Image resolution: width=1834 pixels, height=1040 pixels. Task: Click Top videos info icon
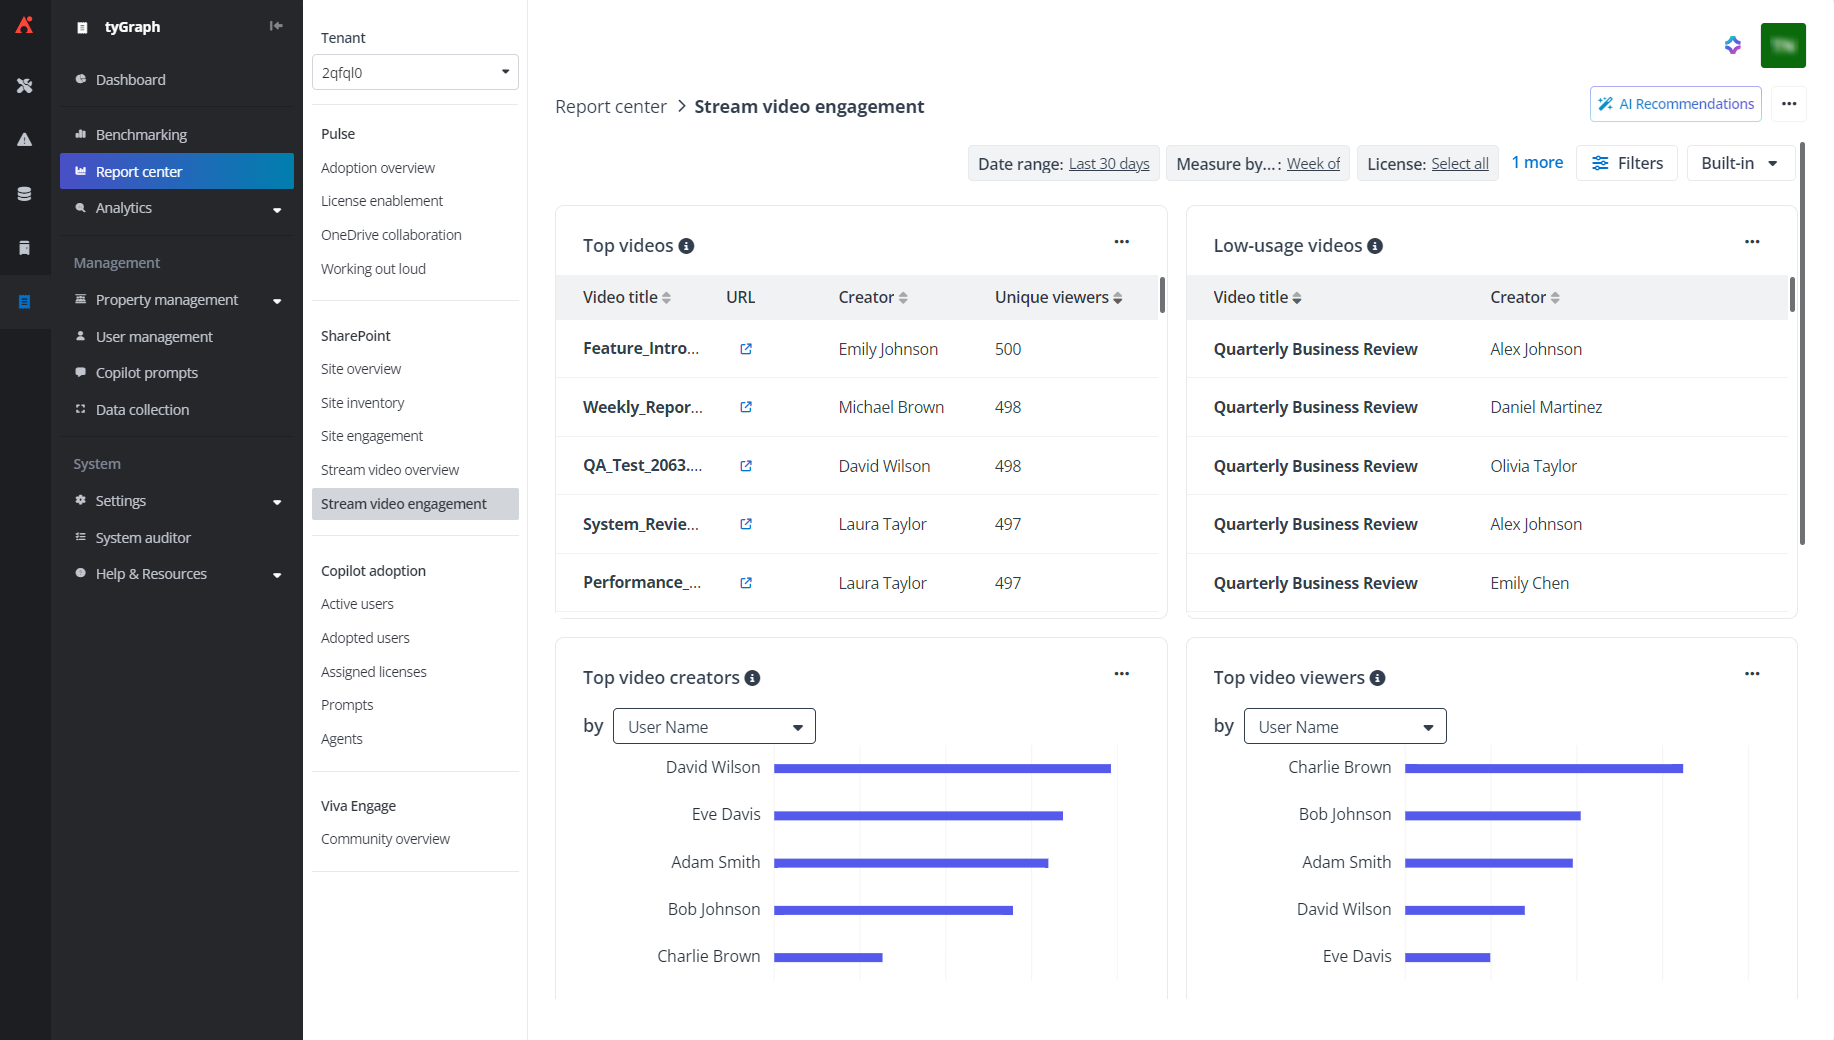pyautogui.click(x=686, y=246)
